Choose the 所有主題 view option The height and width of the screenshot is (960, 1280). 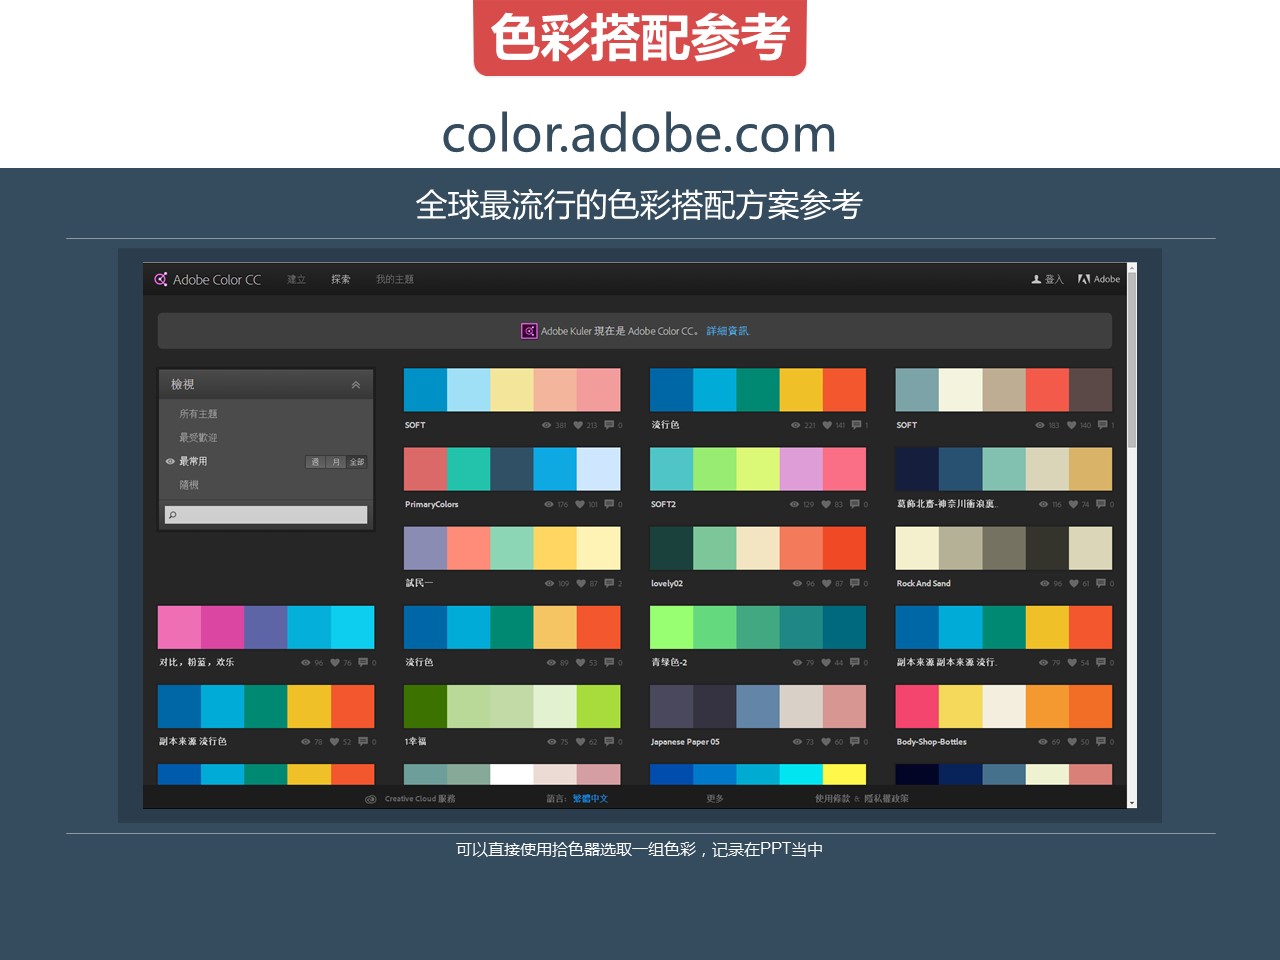point(198,414)
